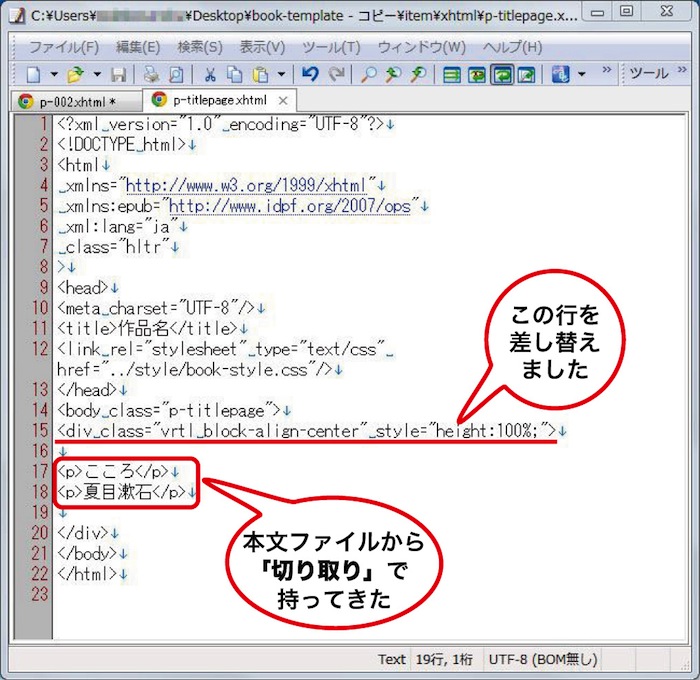Find next using the middle magnifier icon

point(393,75)
